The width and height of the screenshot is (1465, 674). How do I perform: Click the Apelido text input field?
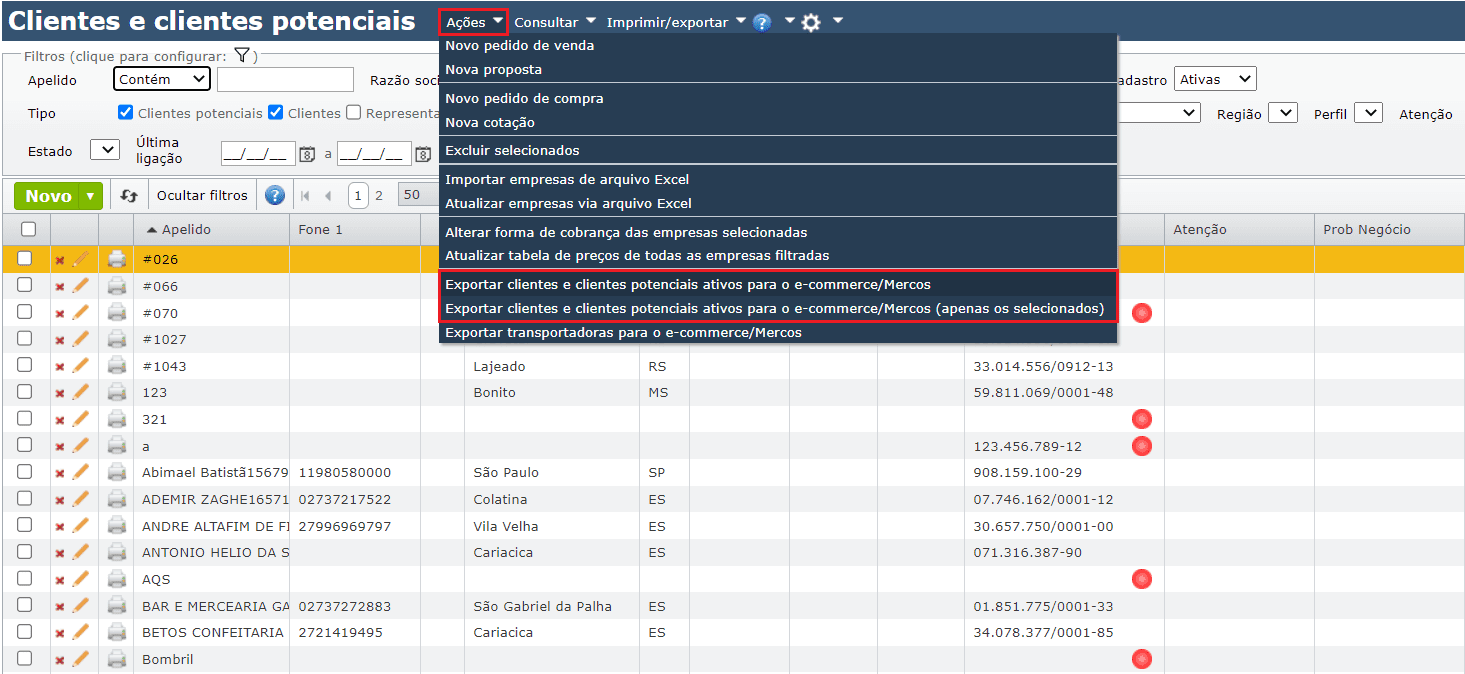click(285, 80)
